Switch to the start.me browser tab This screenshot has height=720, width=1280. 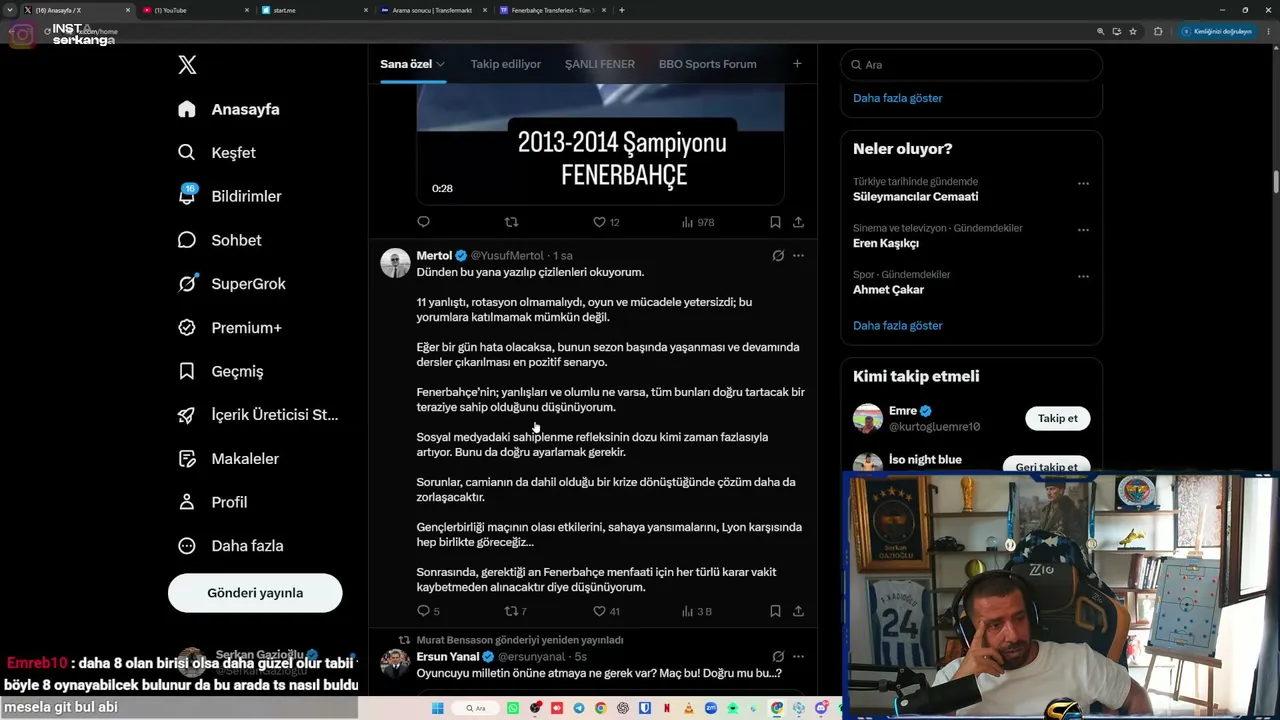tap(314, 10)
